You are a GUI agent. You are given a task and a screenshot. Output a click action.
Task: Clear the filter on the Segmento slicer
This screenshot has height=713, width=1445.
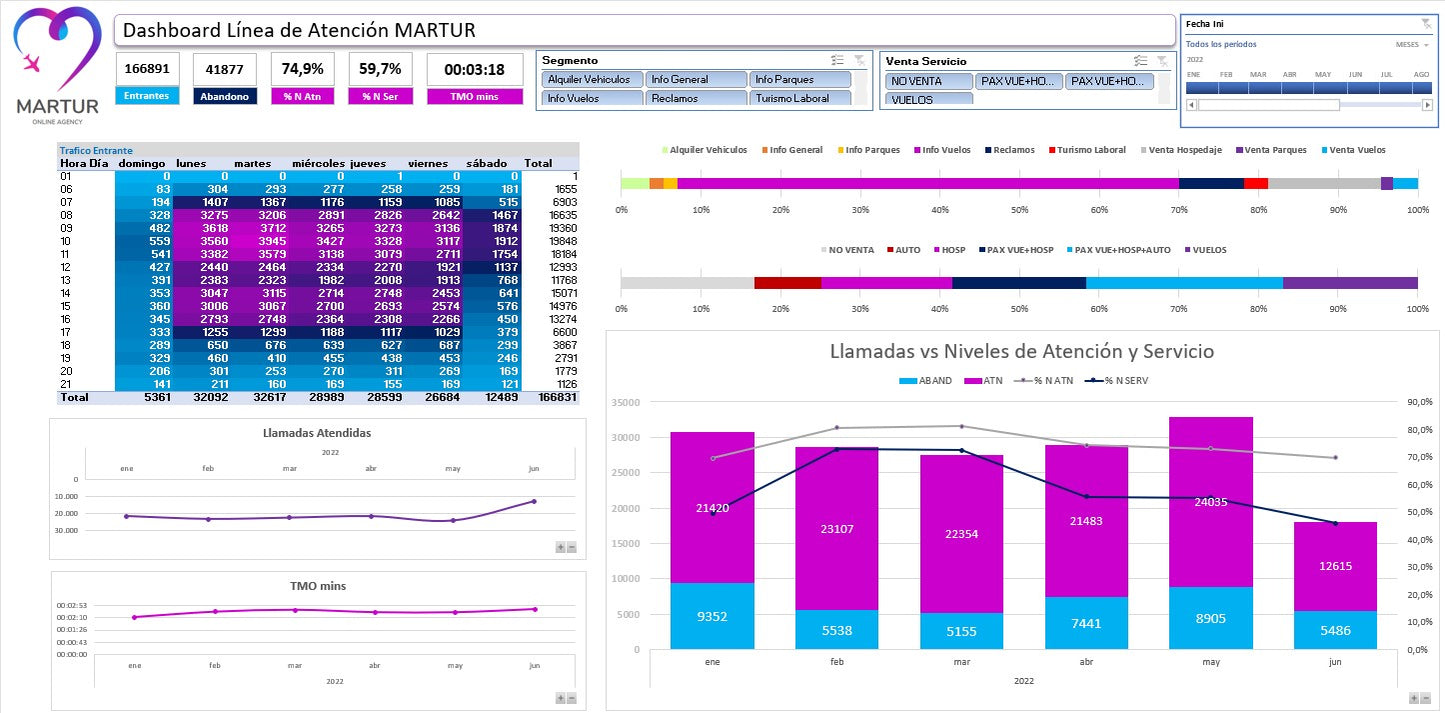tap(858, 60)
